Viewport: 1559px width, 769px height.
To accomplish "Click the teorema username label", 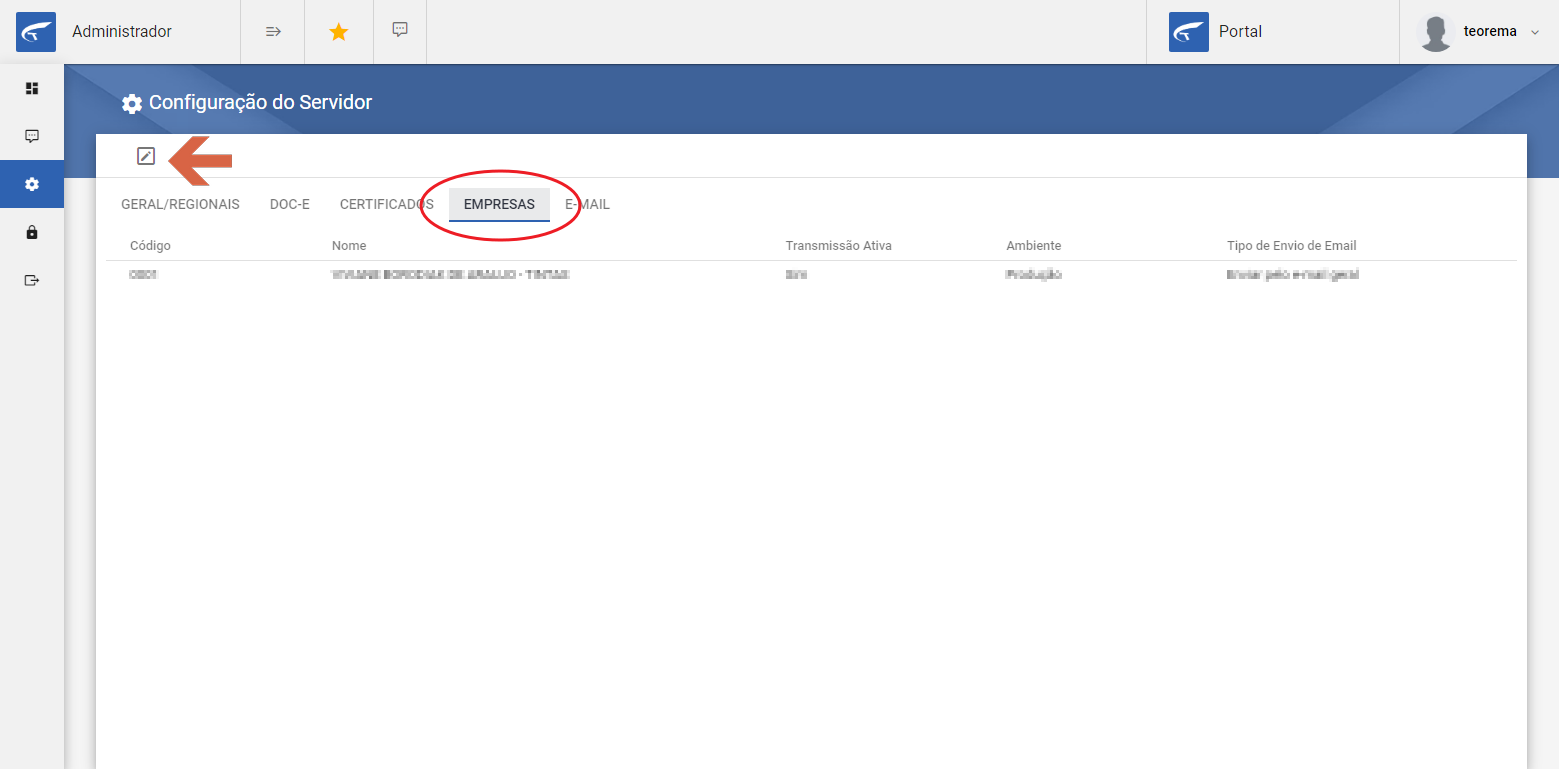I will pos(1489,32).
